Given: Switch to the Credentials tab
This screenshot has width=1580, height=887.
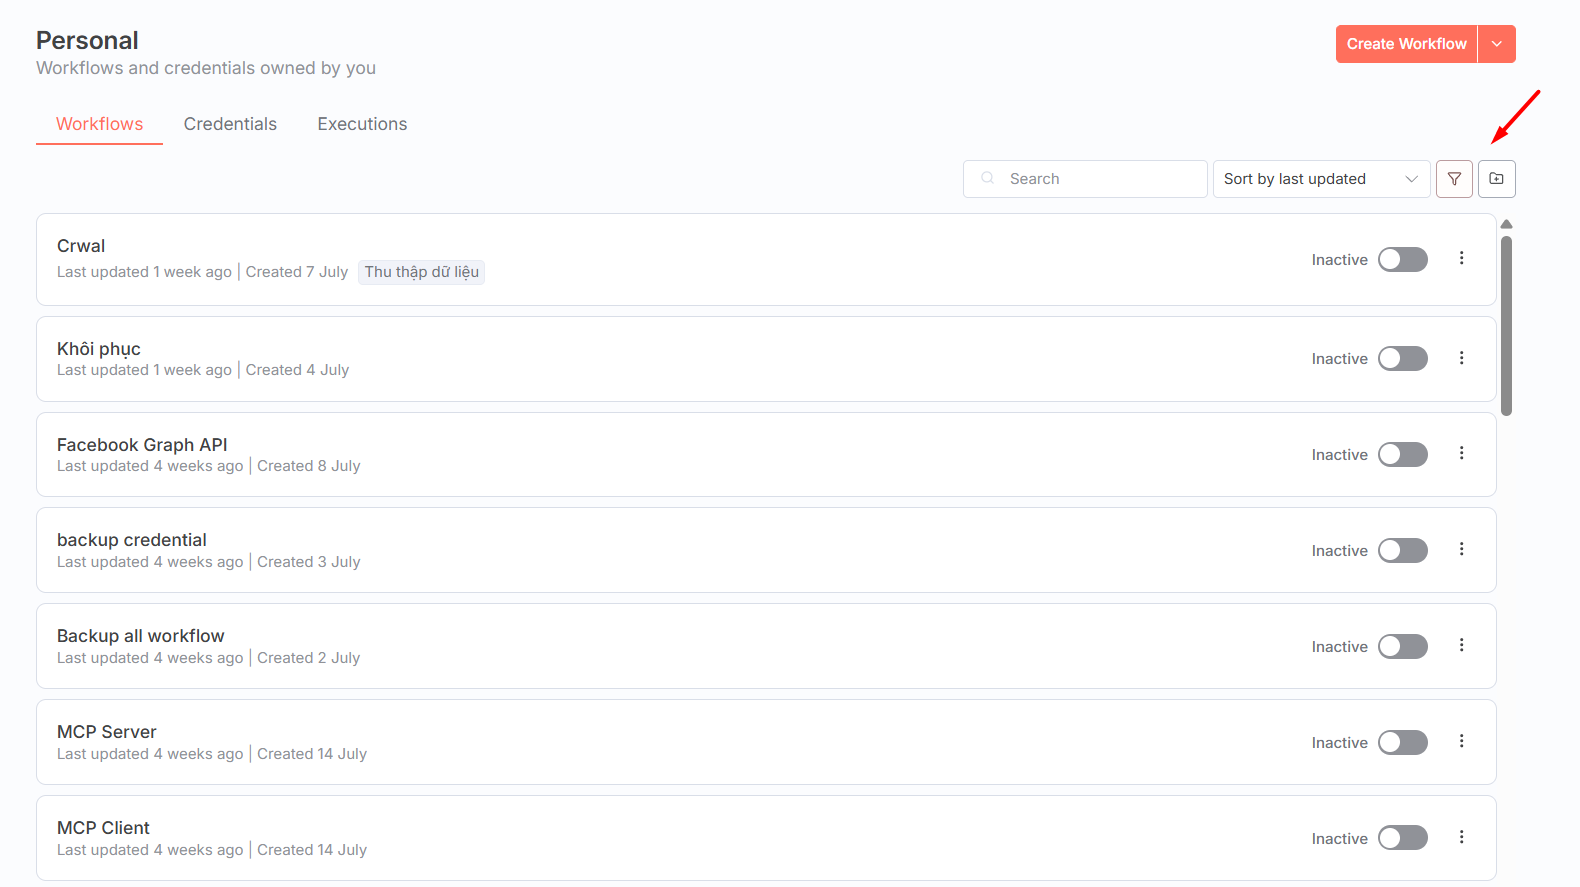Looking at the screenshot, I should pyautogui.click(x=230, y=124).
